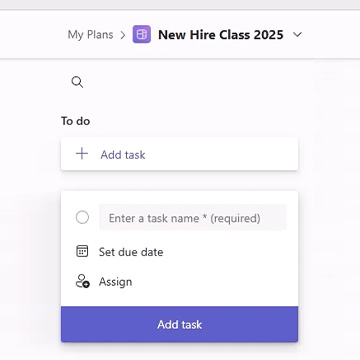Mark the new task complete via circle
Viewport: 360px width, 360px height.
tap(82, 218)
